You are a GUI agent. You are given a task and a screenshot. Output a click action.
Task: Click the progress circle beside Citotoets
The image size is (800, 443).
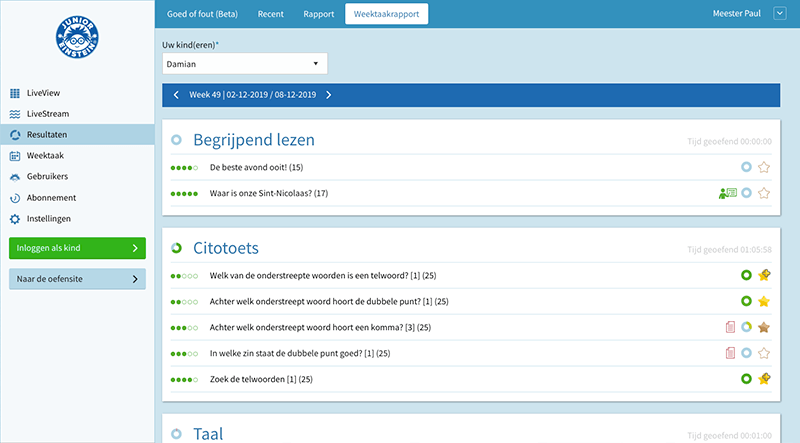176,248
